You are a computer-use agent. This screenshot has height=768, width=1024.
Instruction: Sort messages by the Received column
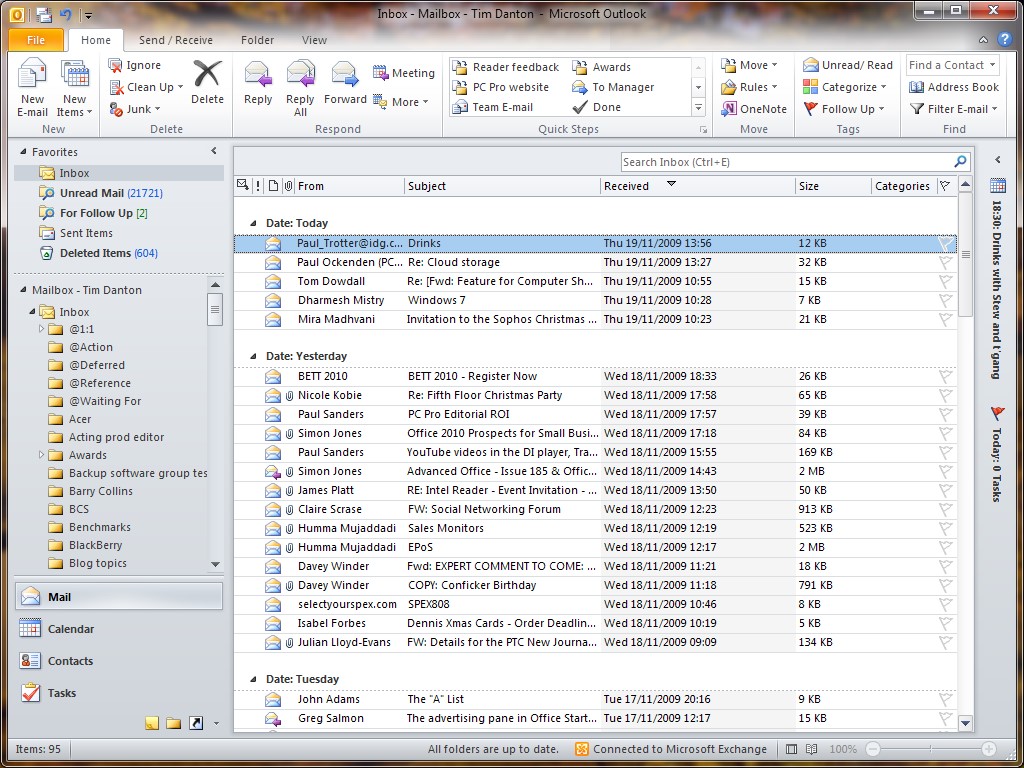(697, 186)
